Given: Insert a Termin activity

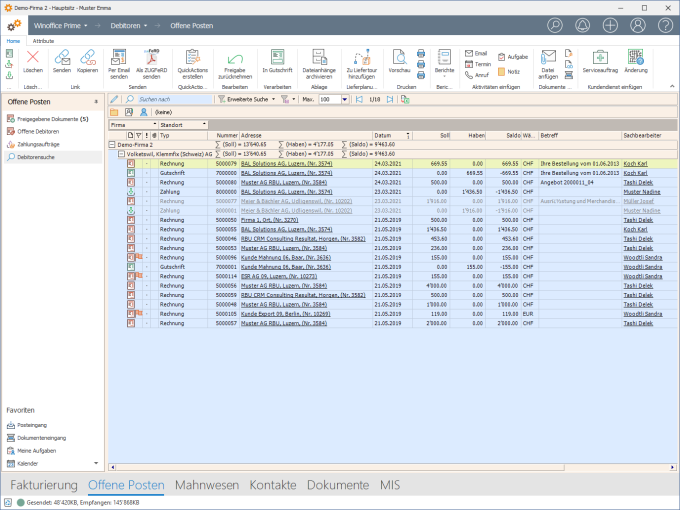Looking at the screenshot, I should tap(477, 64).
